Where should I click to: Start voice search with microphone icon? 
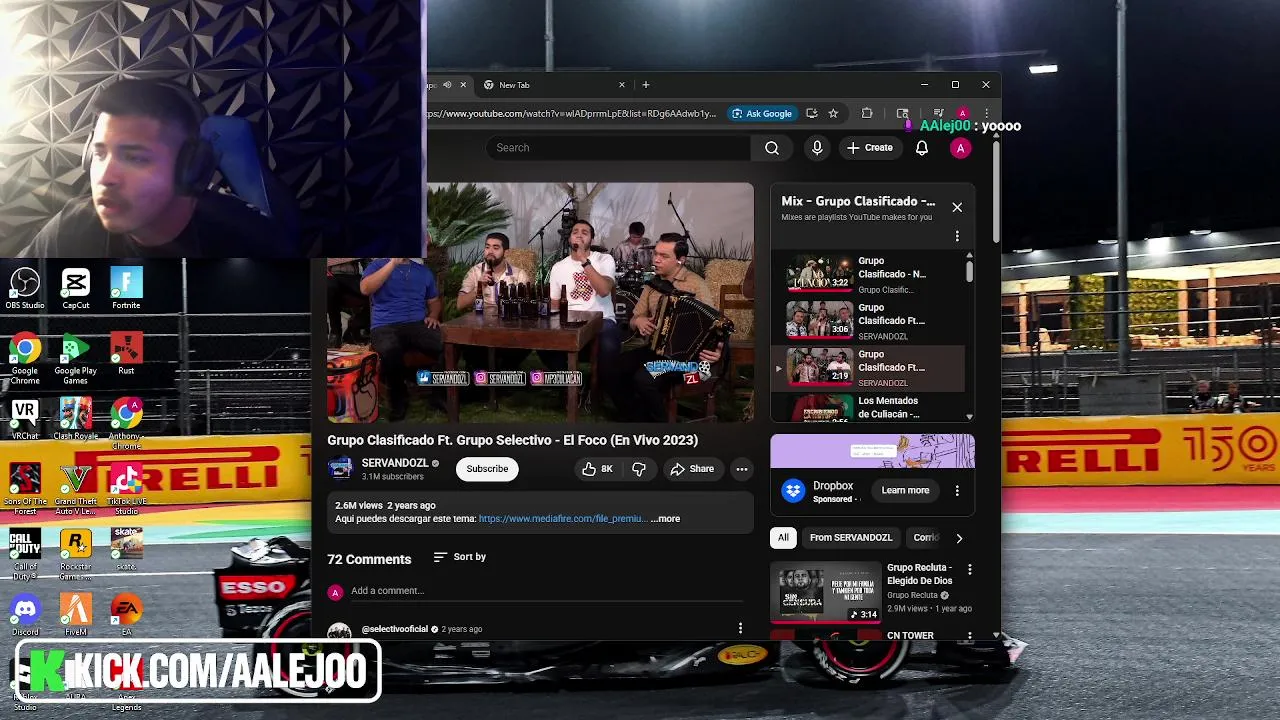coord(817,148)
